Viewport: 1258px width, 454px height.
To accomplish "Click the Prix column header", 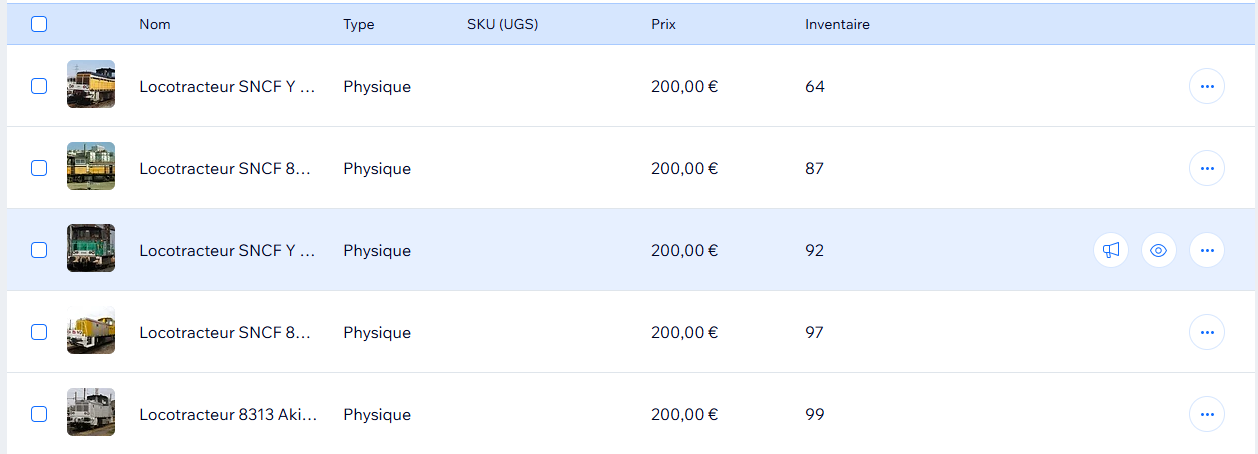I will click(663, 24).
